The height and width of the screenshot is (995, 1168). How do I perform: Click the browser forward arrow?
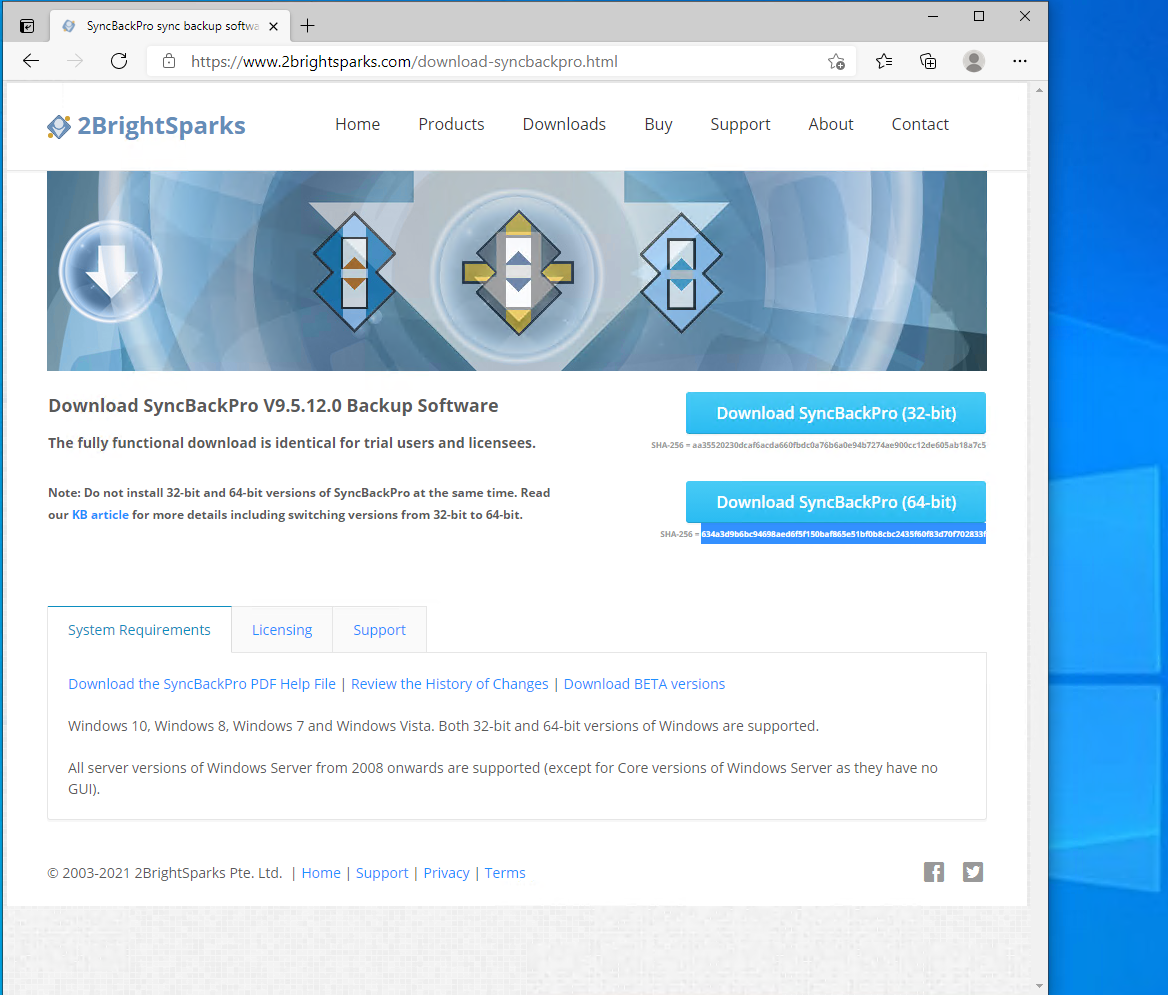pos(74,61)
